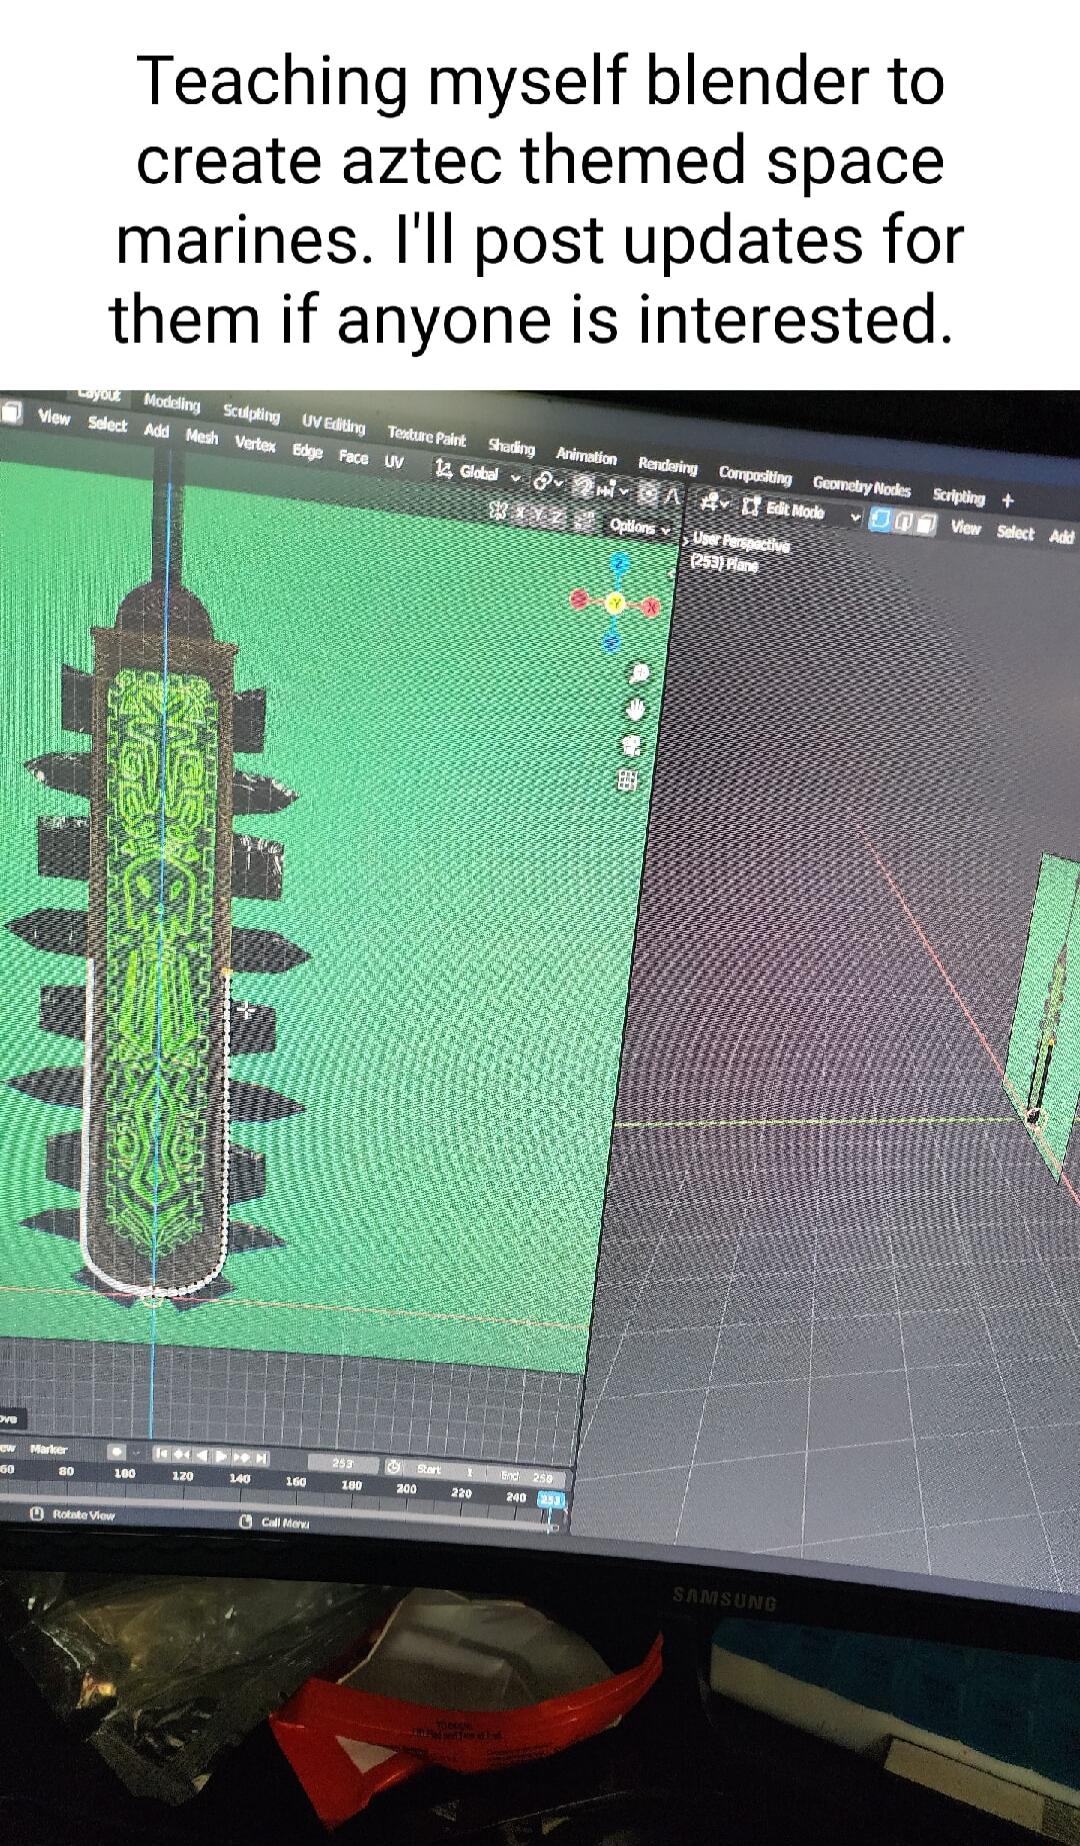Click the Start frame field
Screen dimensions: 1080x1846
click(443, 1470)
